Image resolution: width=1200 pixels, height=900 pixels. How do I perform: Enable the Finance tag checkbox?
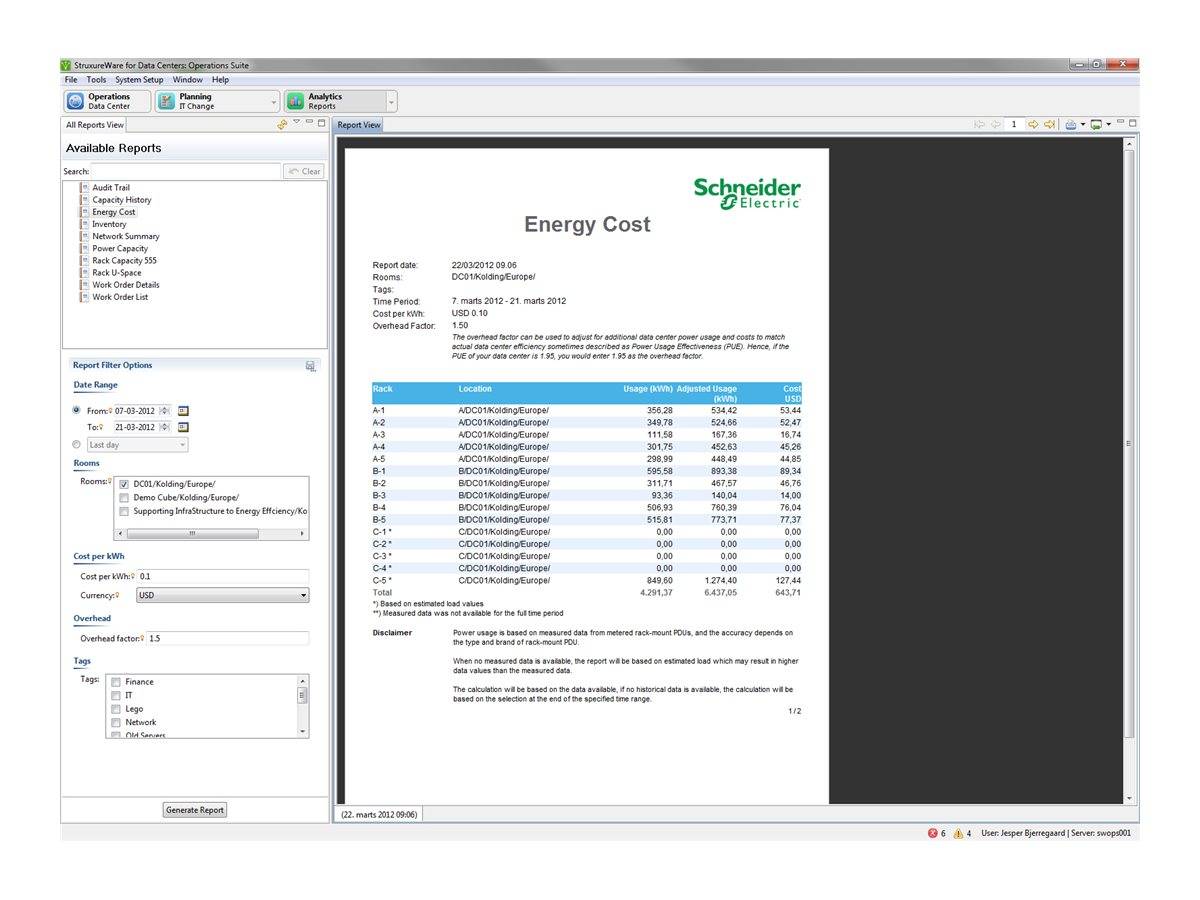pos(116,682)
